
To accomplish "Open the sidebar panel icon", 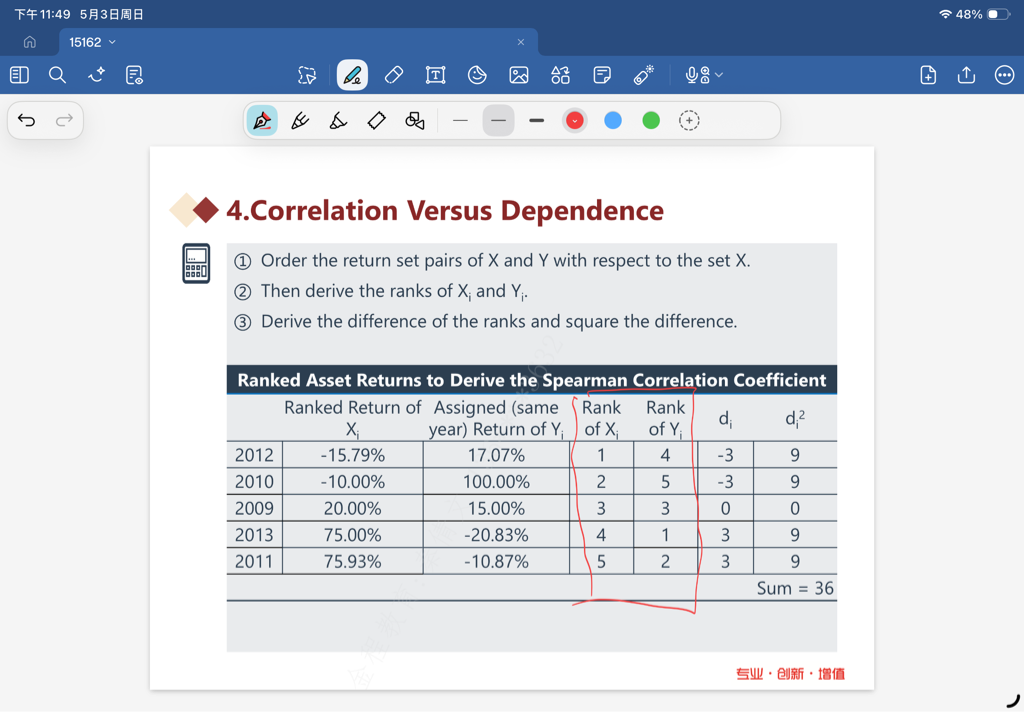I will click(x=20, y=75).
